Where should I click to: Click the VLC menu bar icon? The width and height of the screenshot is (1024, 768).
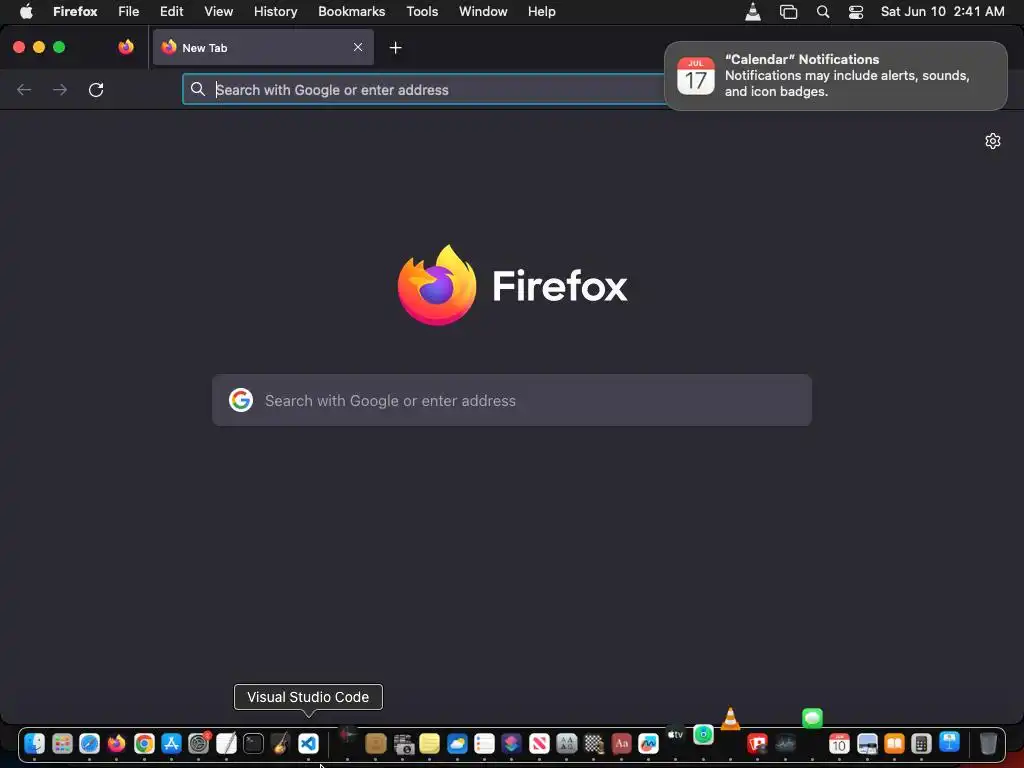click(x=753, y=11)
